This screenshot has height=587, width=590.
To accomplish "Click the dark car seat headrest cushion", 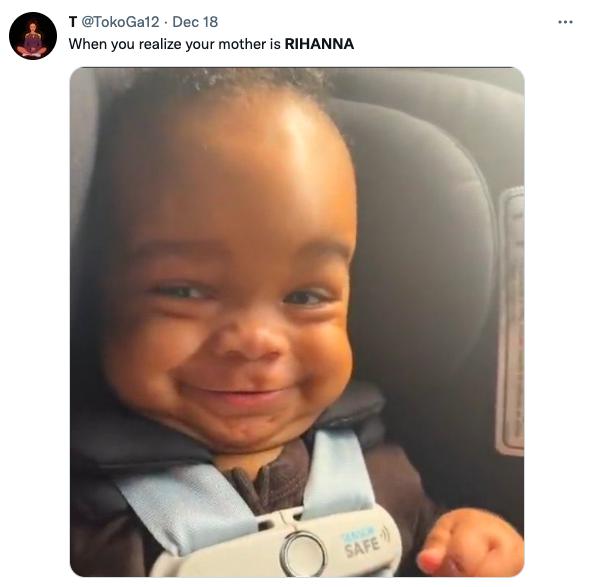I will click(421, 263).
